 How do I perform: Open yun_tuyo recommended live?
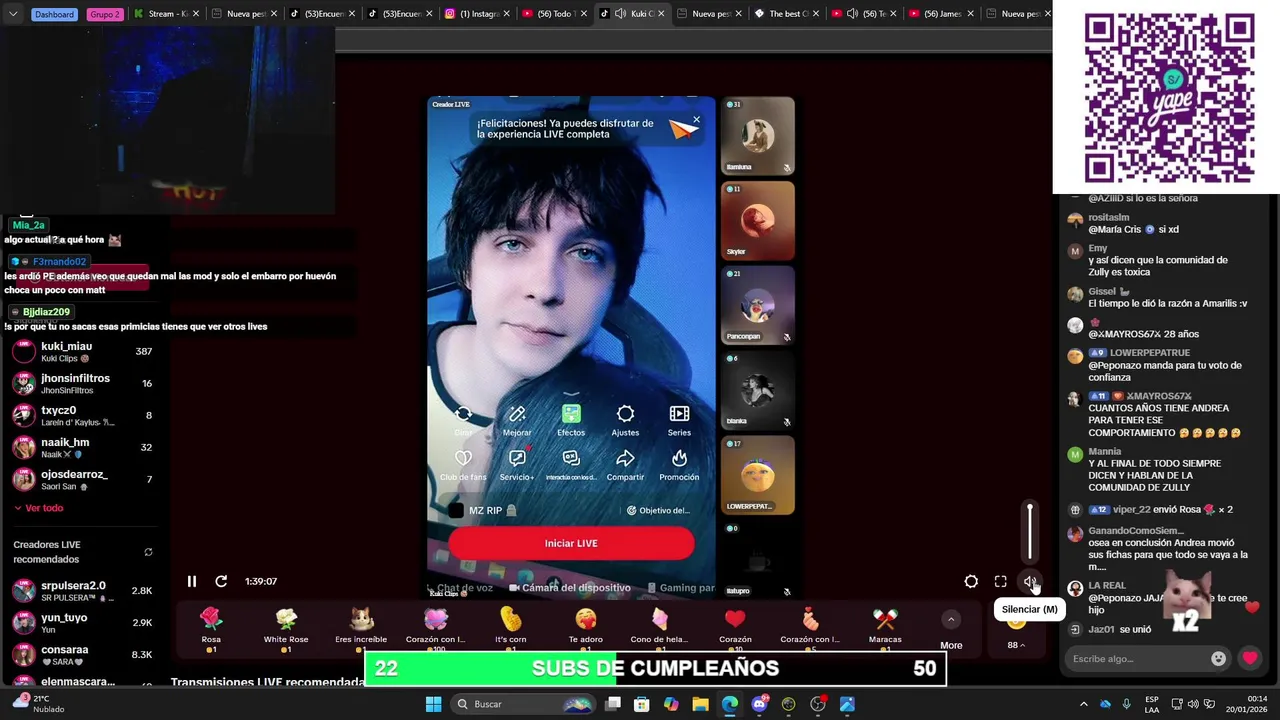pos(83,622)
